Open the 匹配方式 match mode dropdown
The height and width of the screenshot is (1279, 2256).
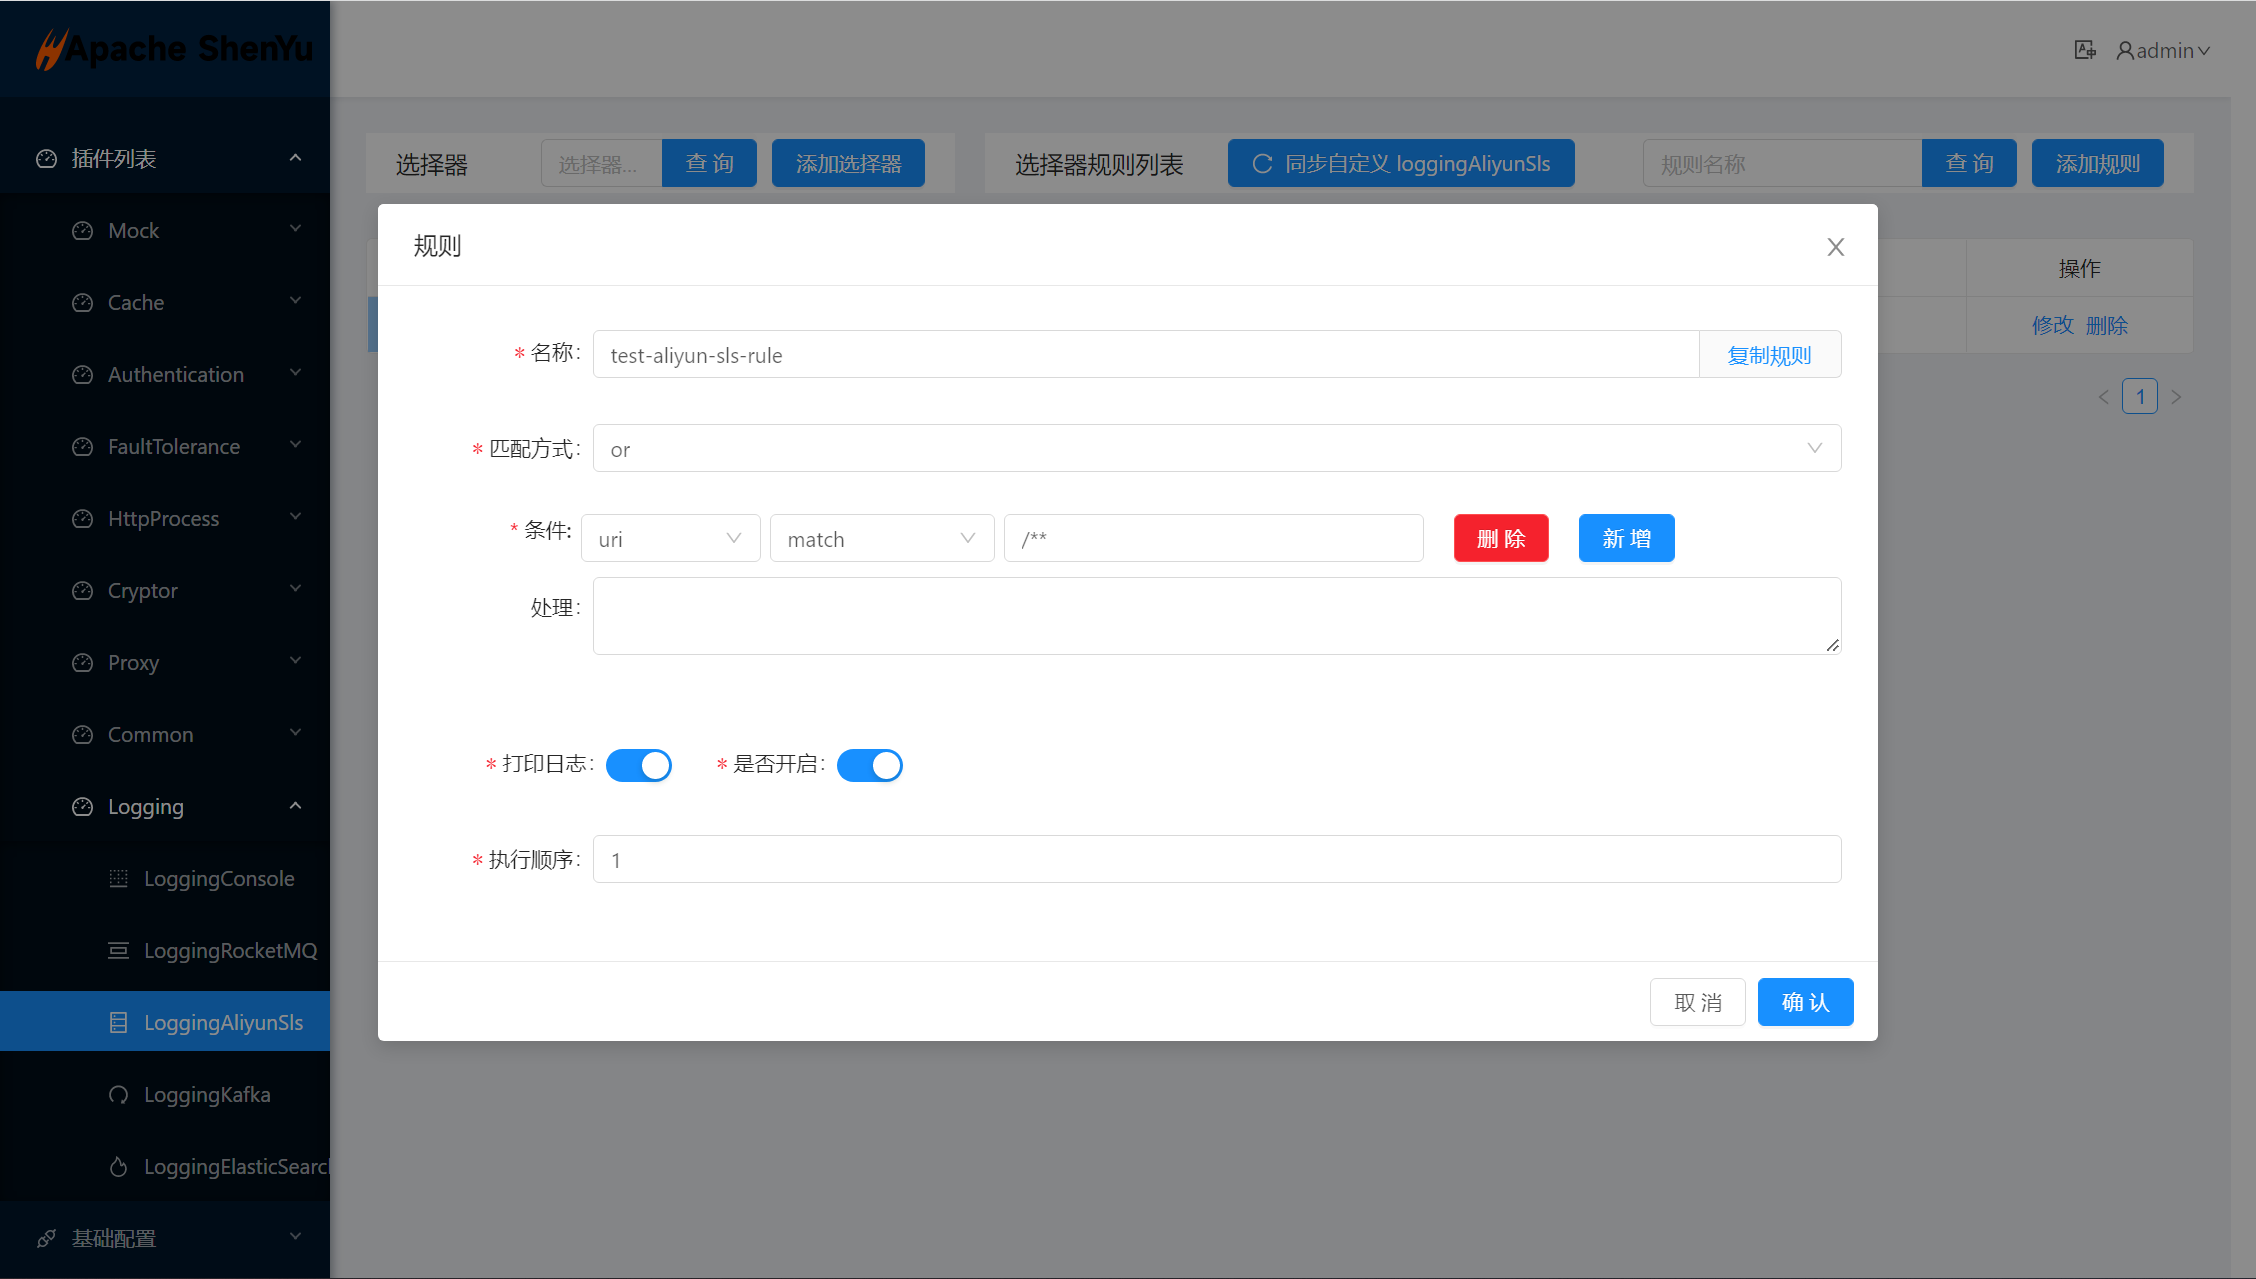pos(1216,449)
